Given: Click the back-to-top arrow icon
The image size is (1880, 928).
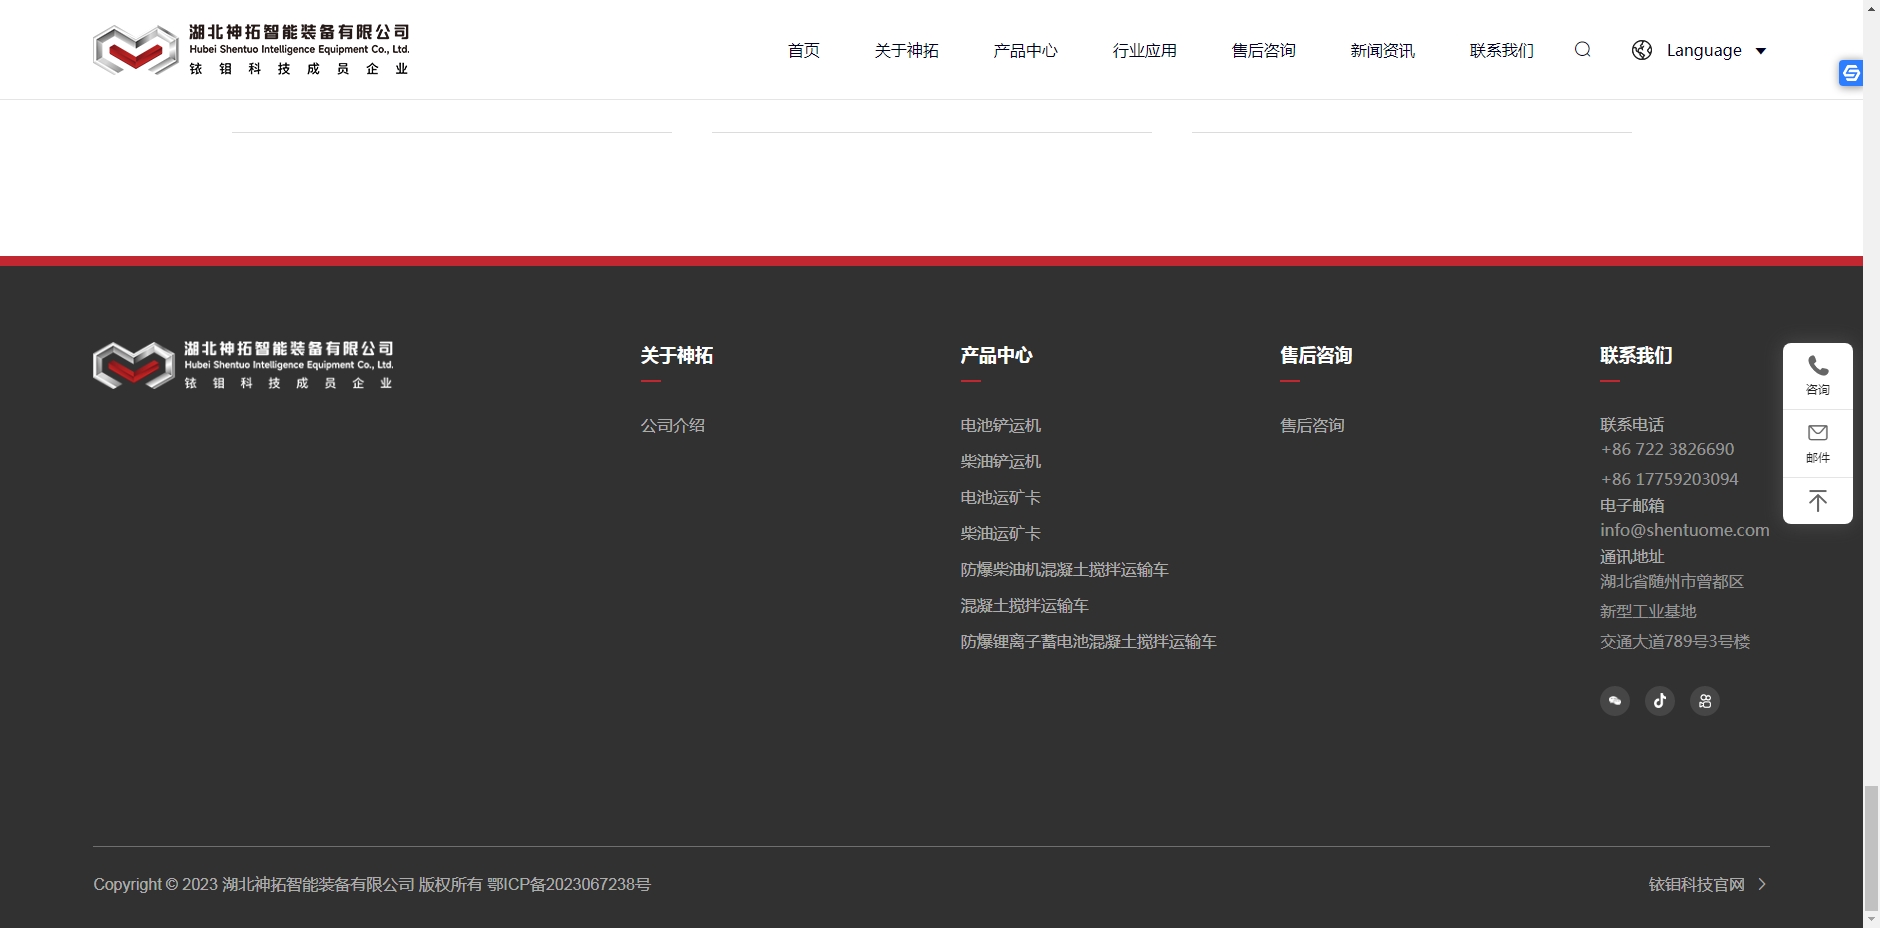Looking at the screenshot, I should pyautogui.click(x=1818, y=501).
